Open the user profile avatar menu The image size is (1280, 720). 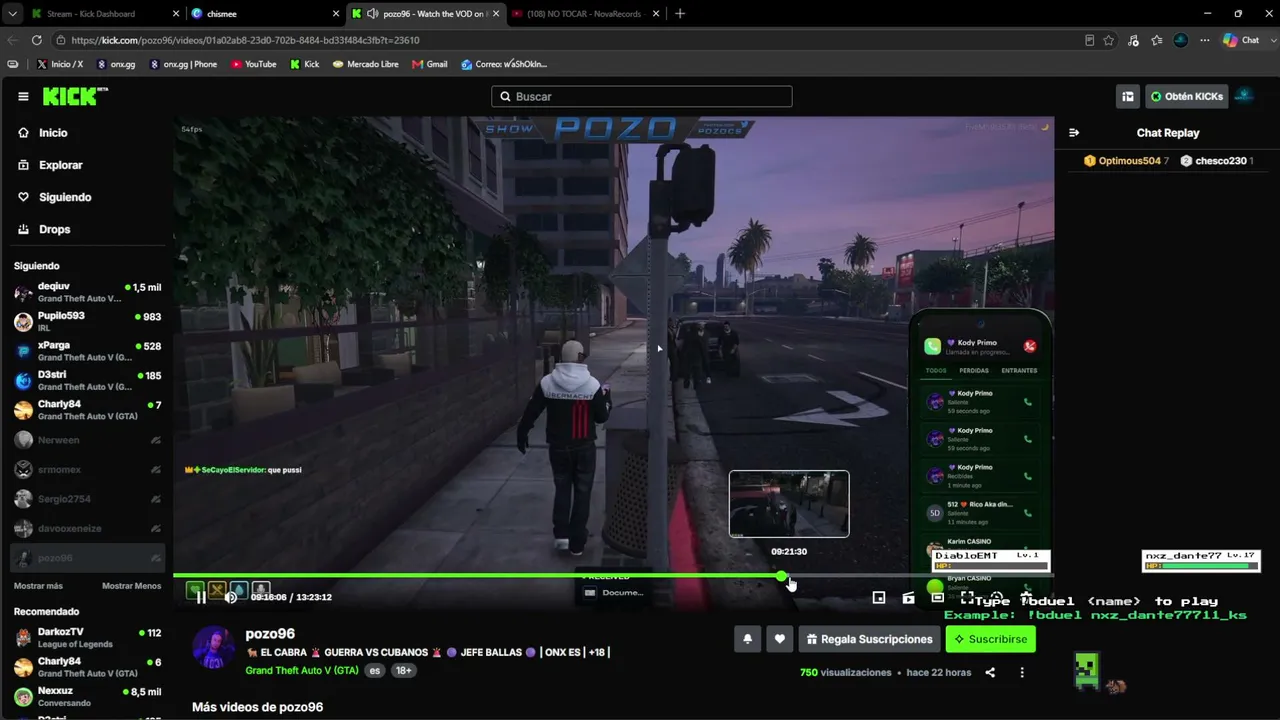pyautogui.click(x=1244, y=96)
